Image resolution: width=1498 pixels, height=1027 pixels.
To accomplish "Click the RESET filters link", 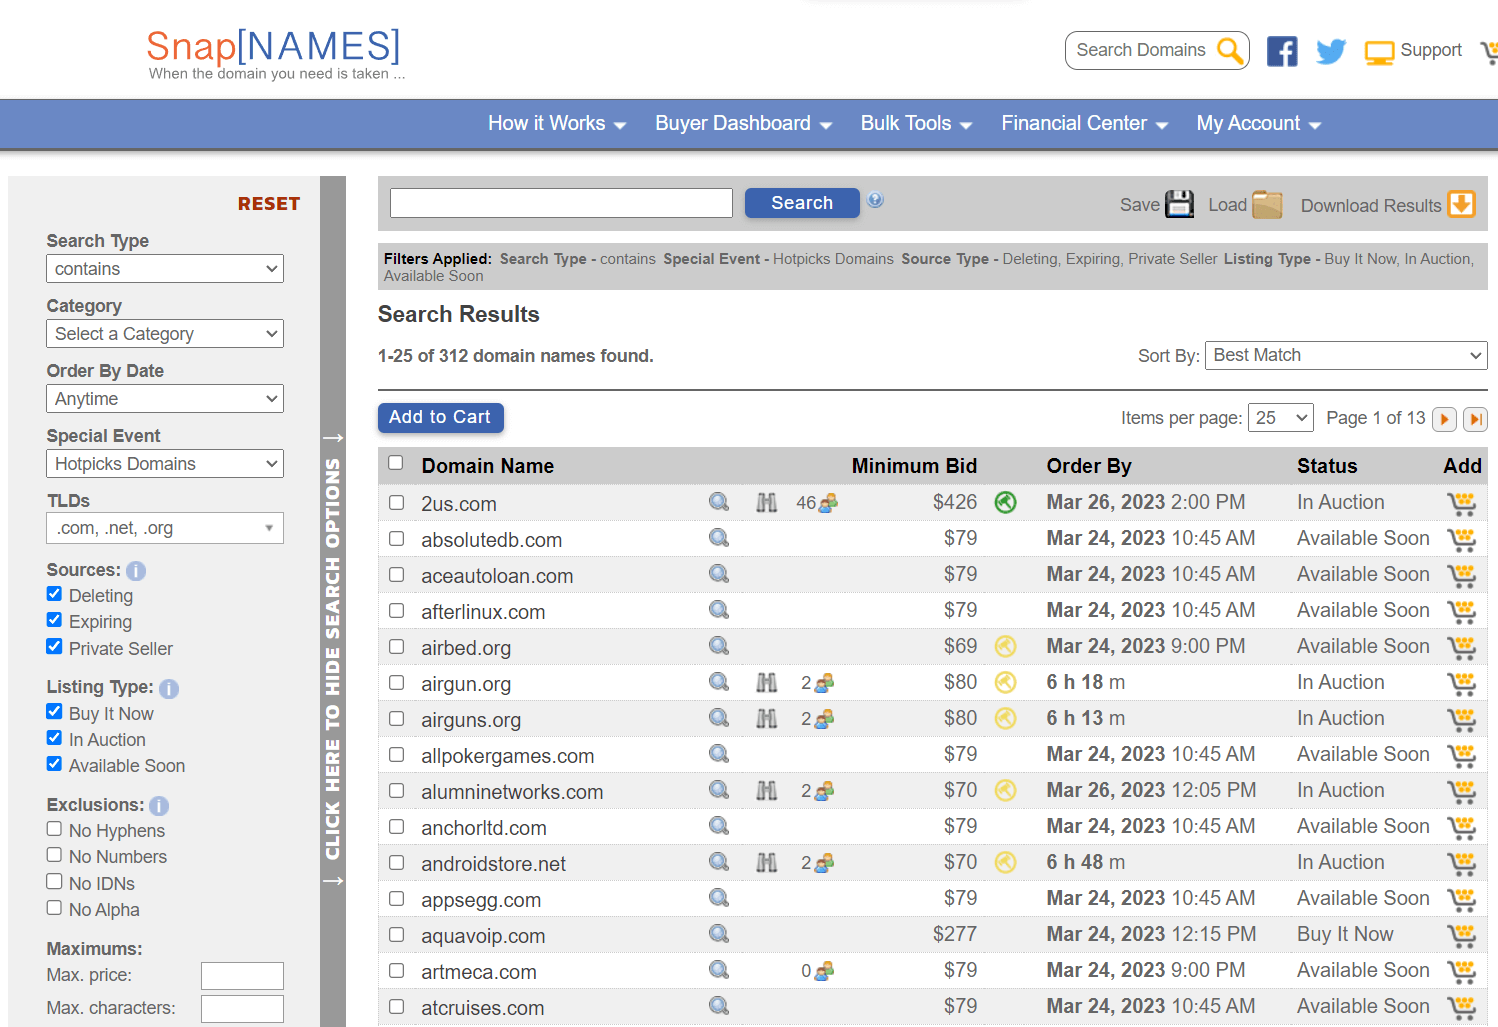I will coord(268,204).
